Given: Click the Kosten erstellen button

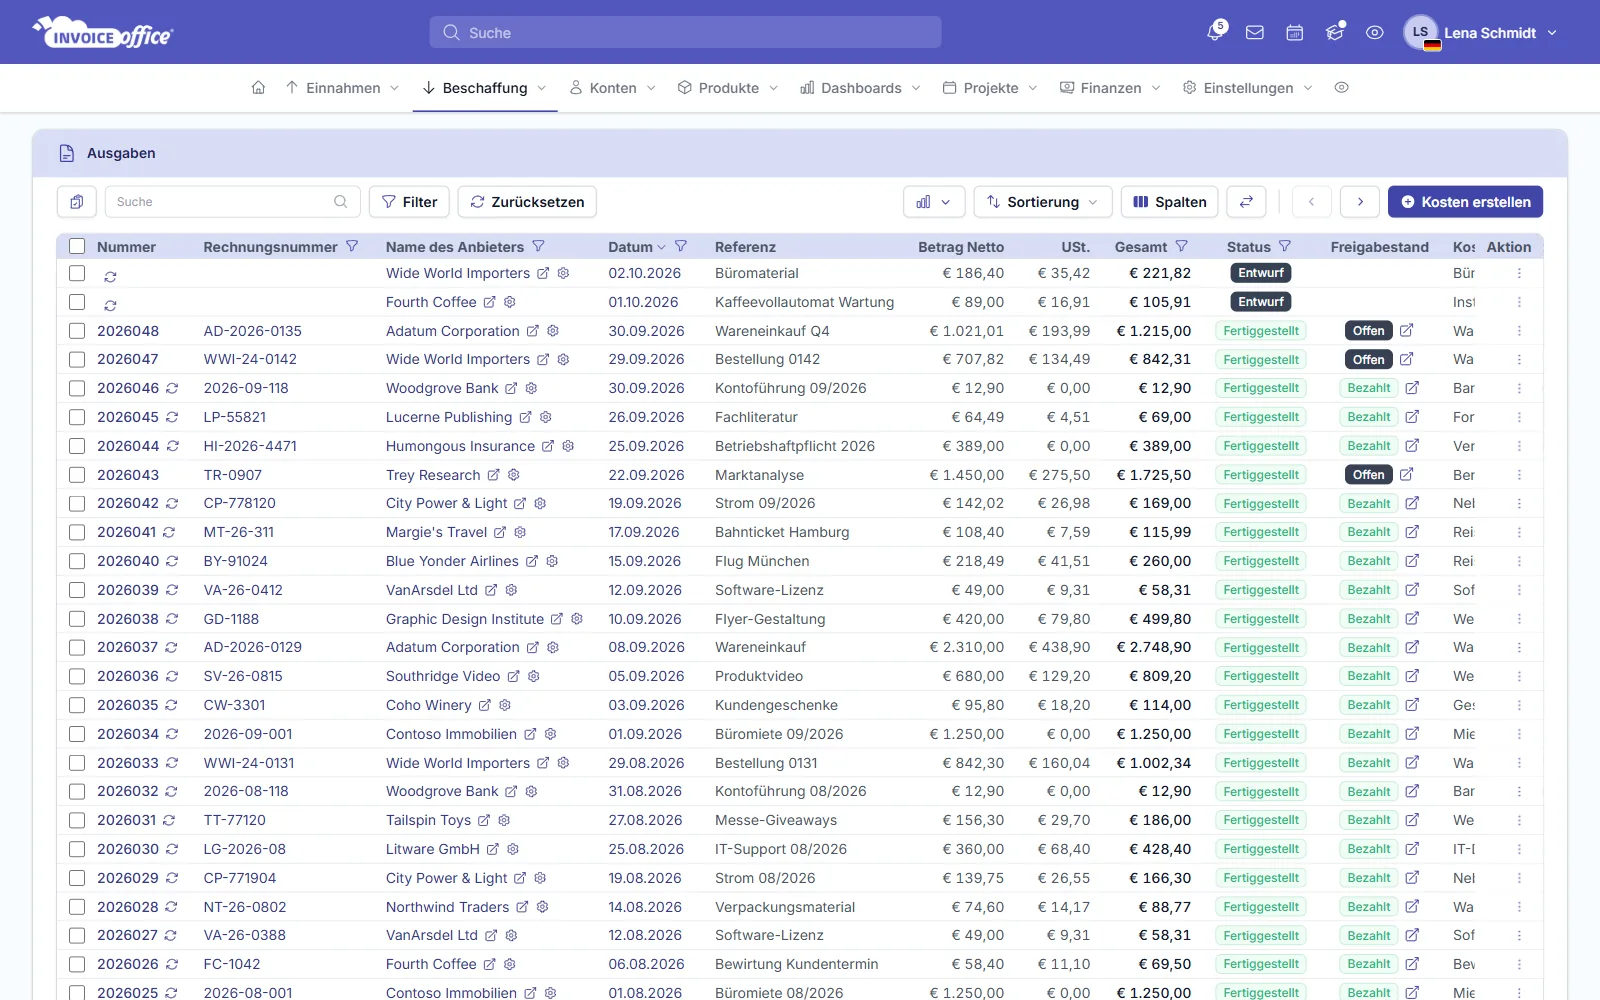Looking at the screenshot, I should tap(1466, 202).
